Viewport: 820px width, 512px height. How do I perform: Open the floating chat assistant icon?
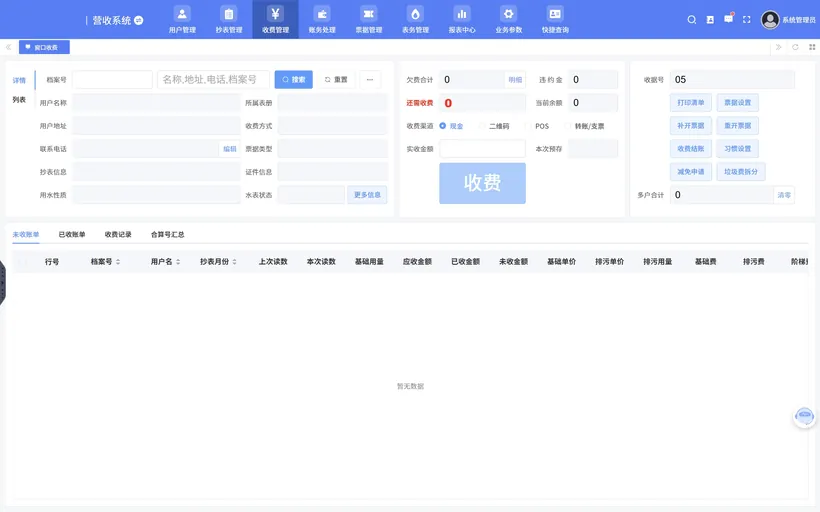point(804,417)
